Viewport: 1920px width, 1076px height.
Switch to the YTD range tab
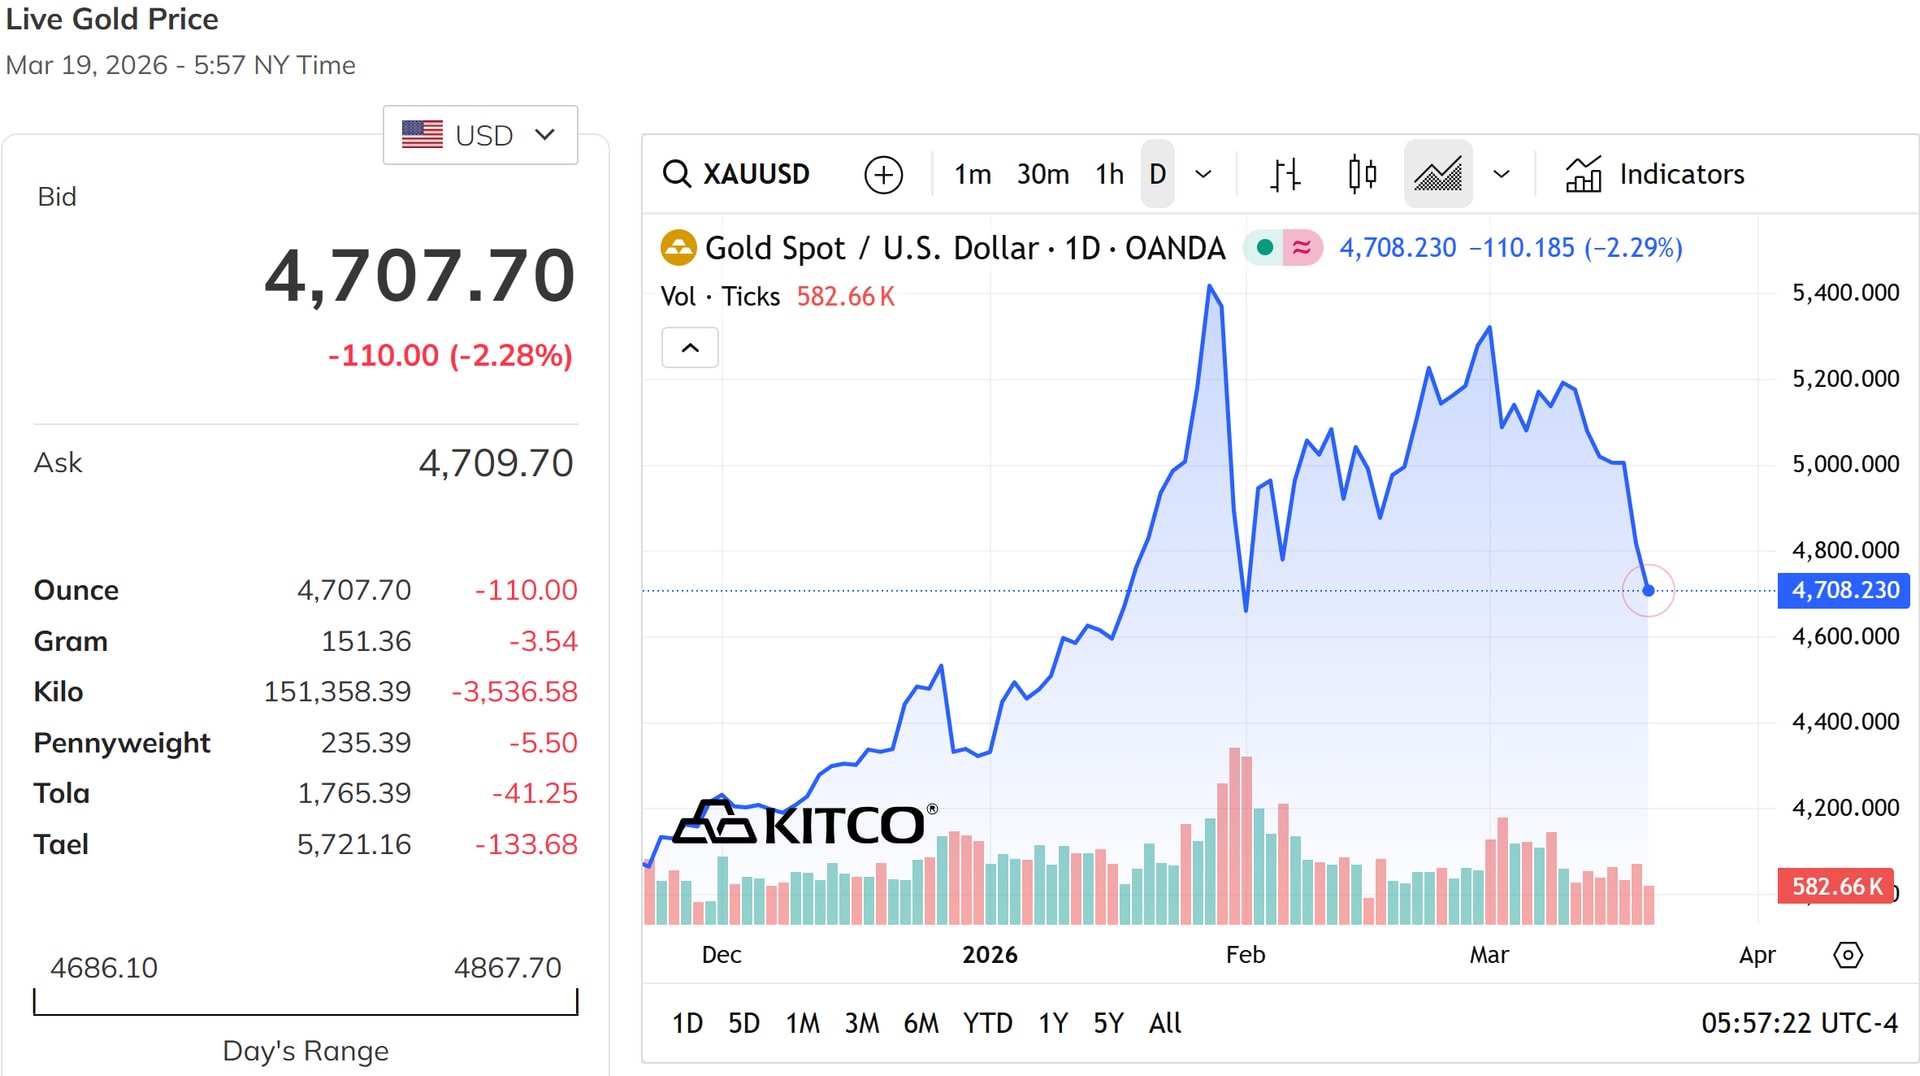click(x=987, y=1023)
